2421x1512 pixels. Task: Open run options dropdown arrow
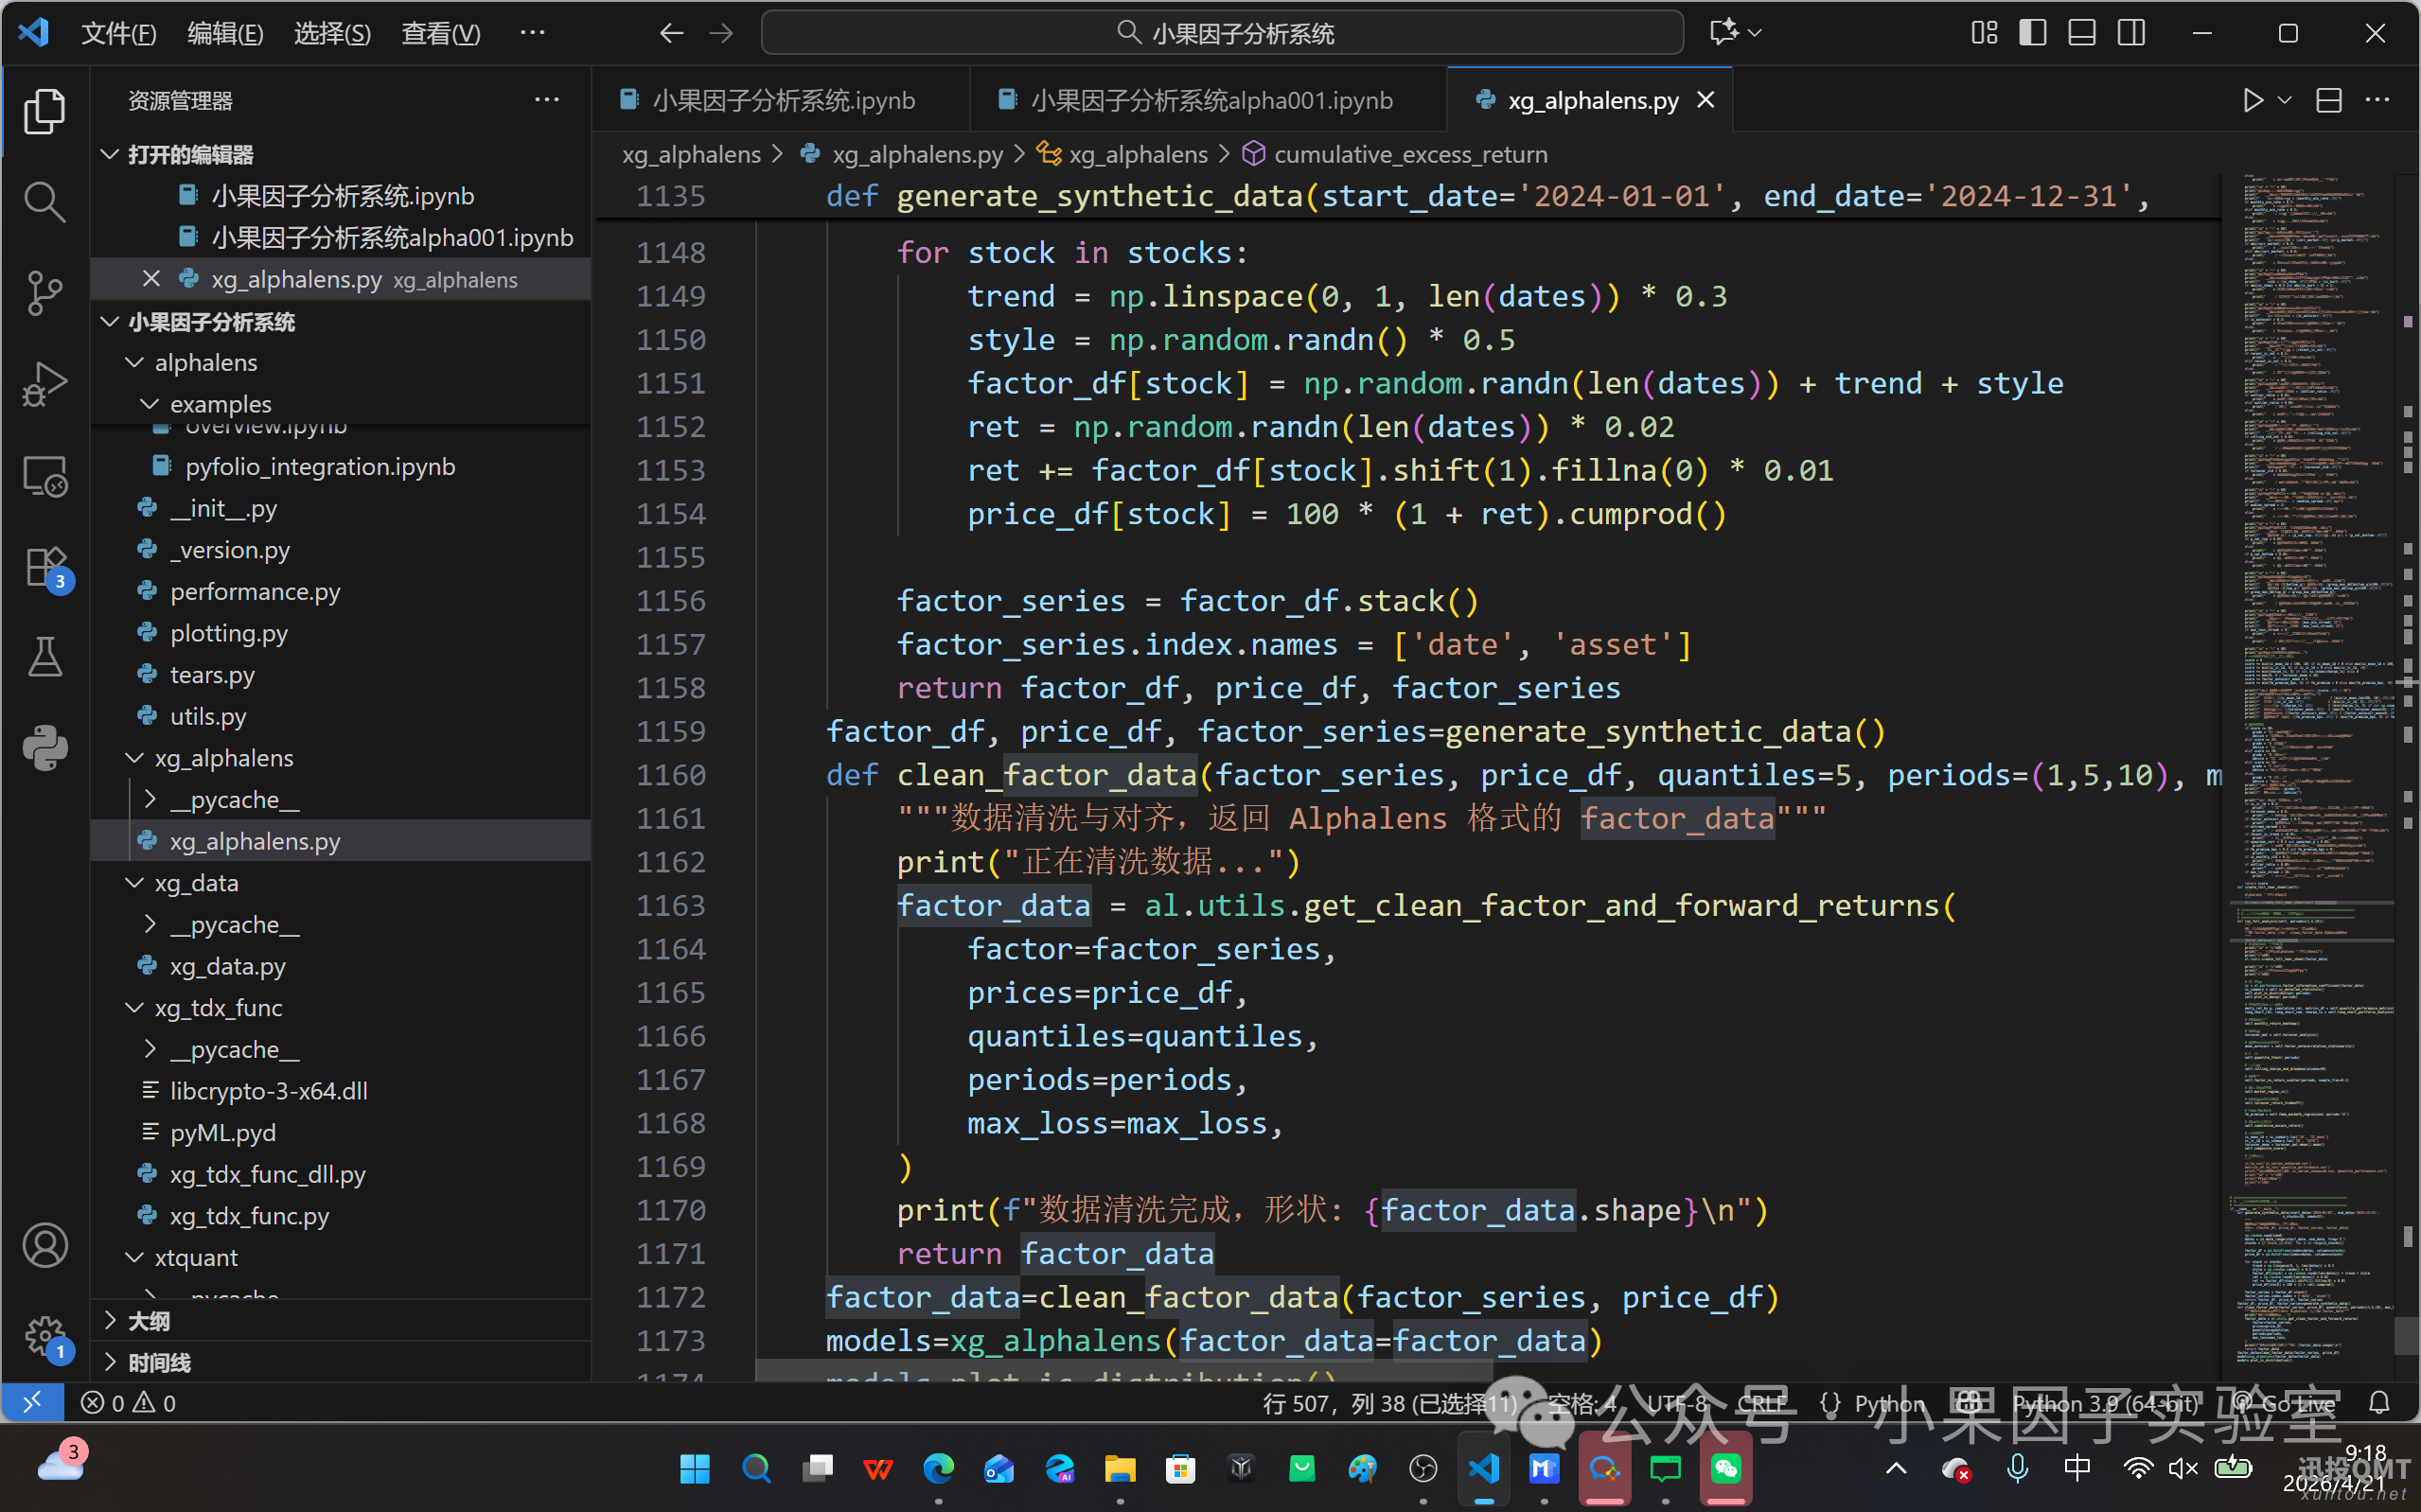point(2285,100)
